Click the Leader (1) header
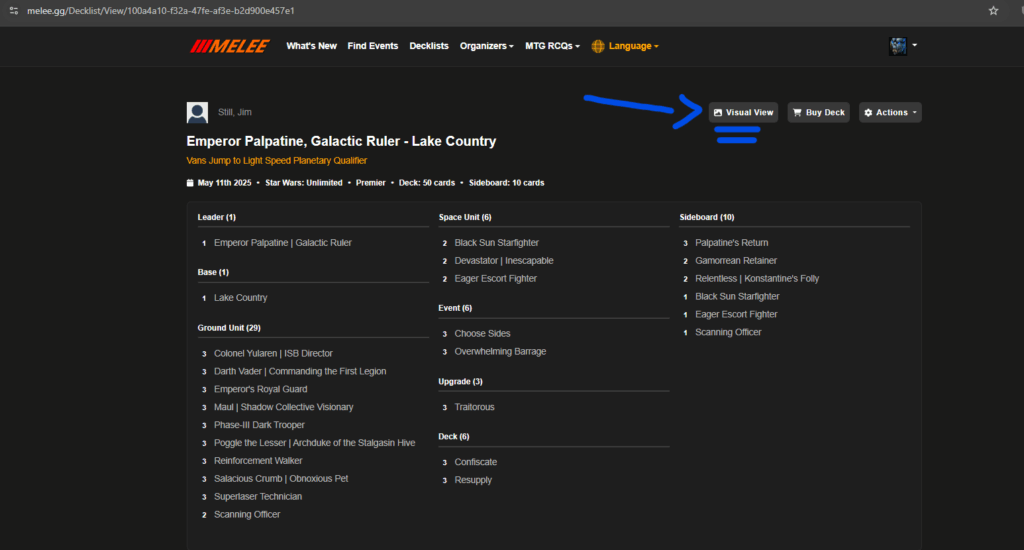The height and width of the screenshot is (550, 1024). (x=217, y=218)
